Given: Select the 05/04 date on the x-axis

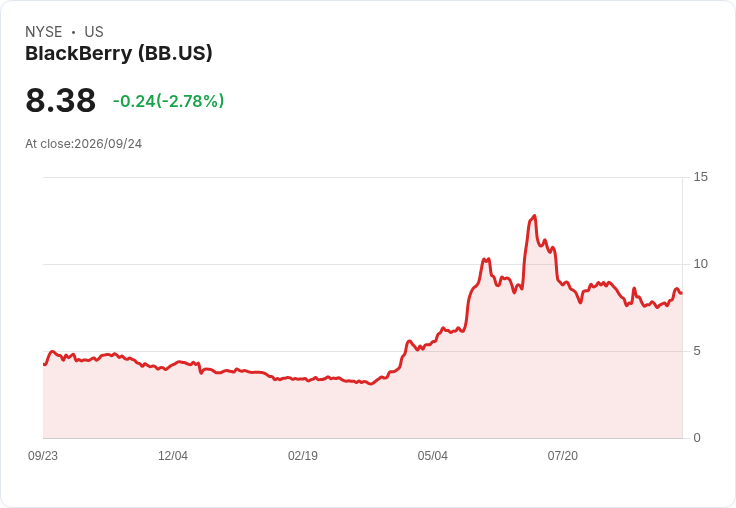Looking at the screenshot, I should [x=433, y=456].
